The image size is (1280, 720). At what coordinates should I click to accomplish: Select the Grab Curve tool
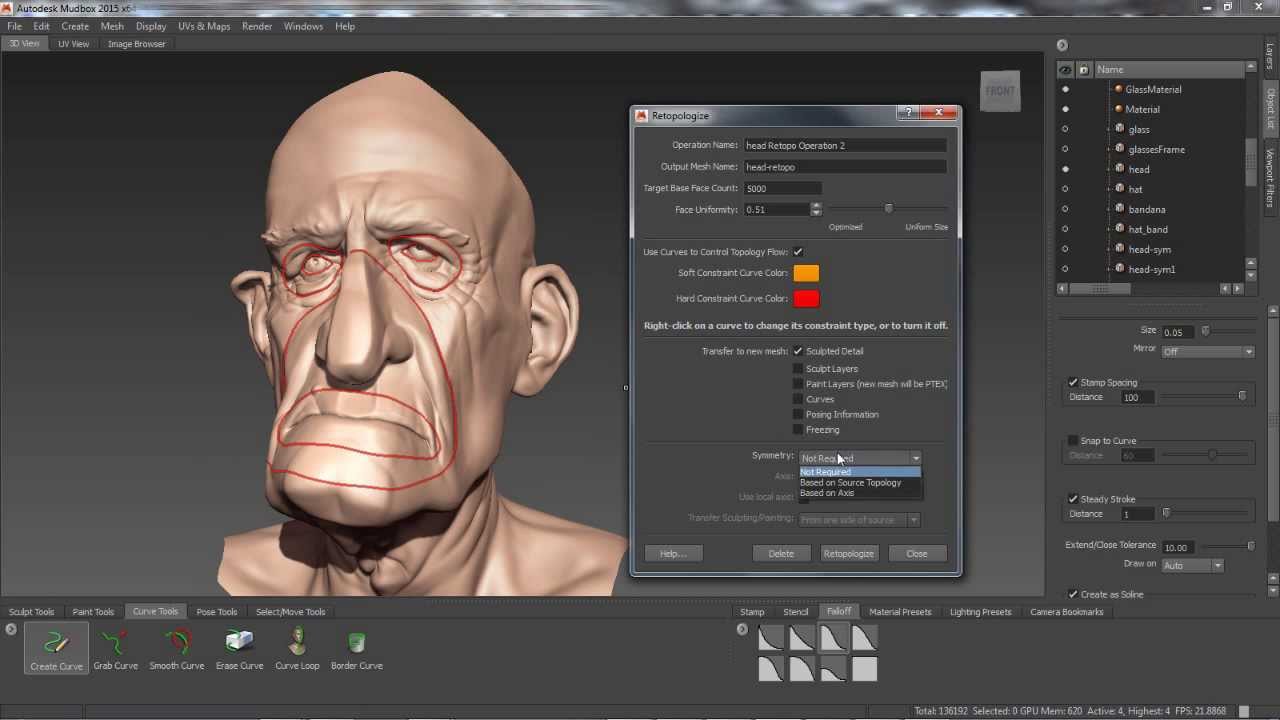click(116, 647)
